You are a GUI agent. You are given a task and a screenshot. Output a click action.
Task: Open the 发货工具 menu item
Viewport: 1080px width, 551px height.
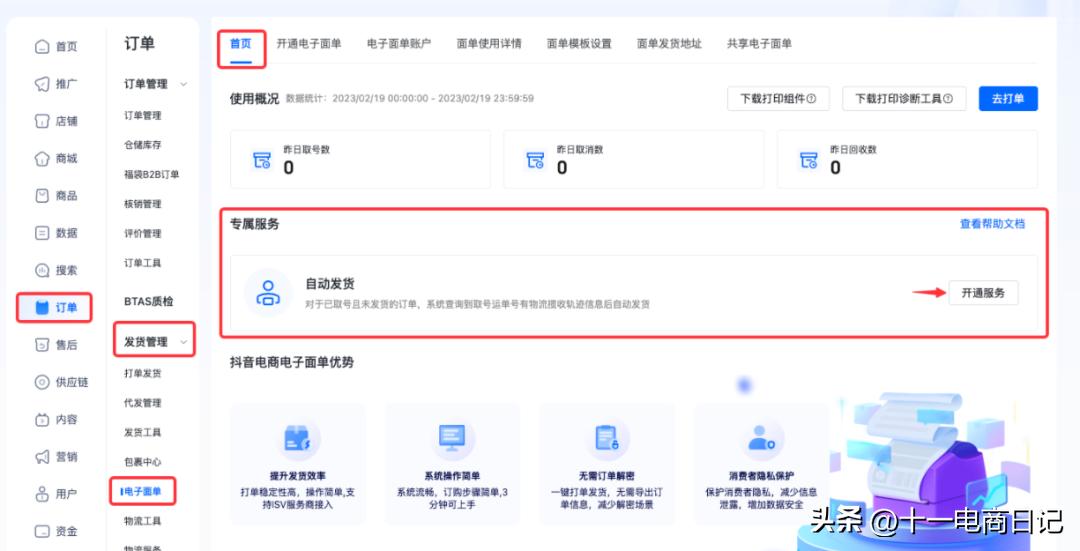[143, 432]
